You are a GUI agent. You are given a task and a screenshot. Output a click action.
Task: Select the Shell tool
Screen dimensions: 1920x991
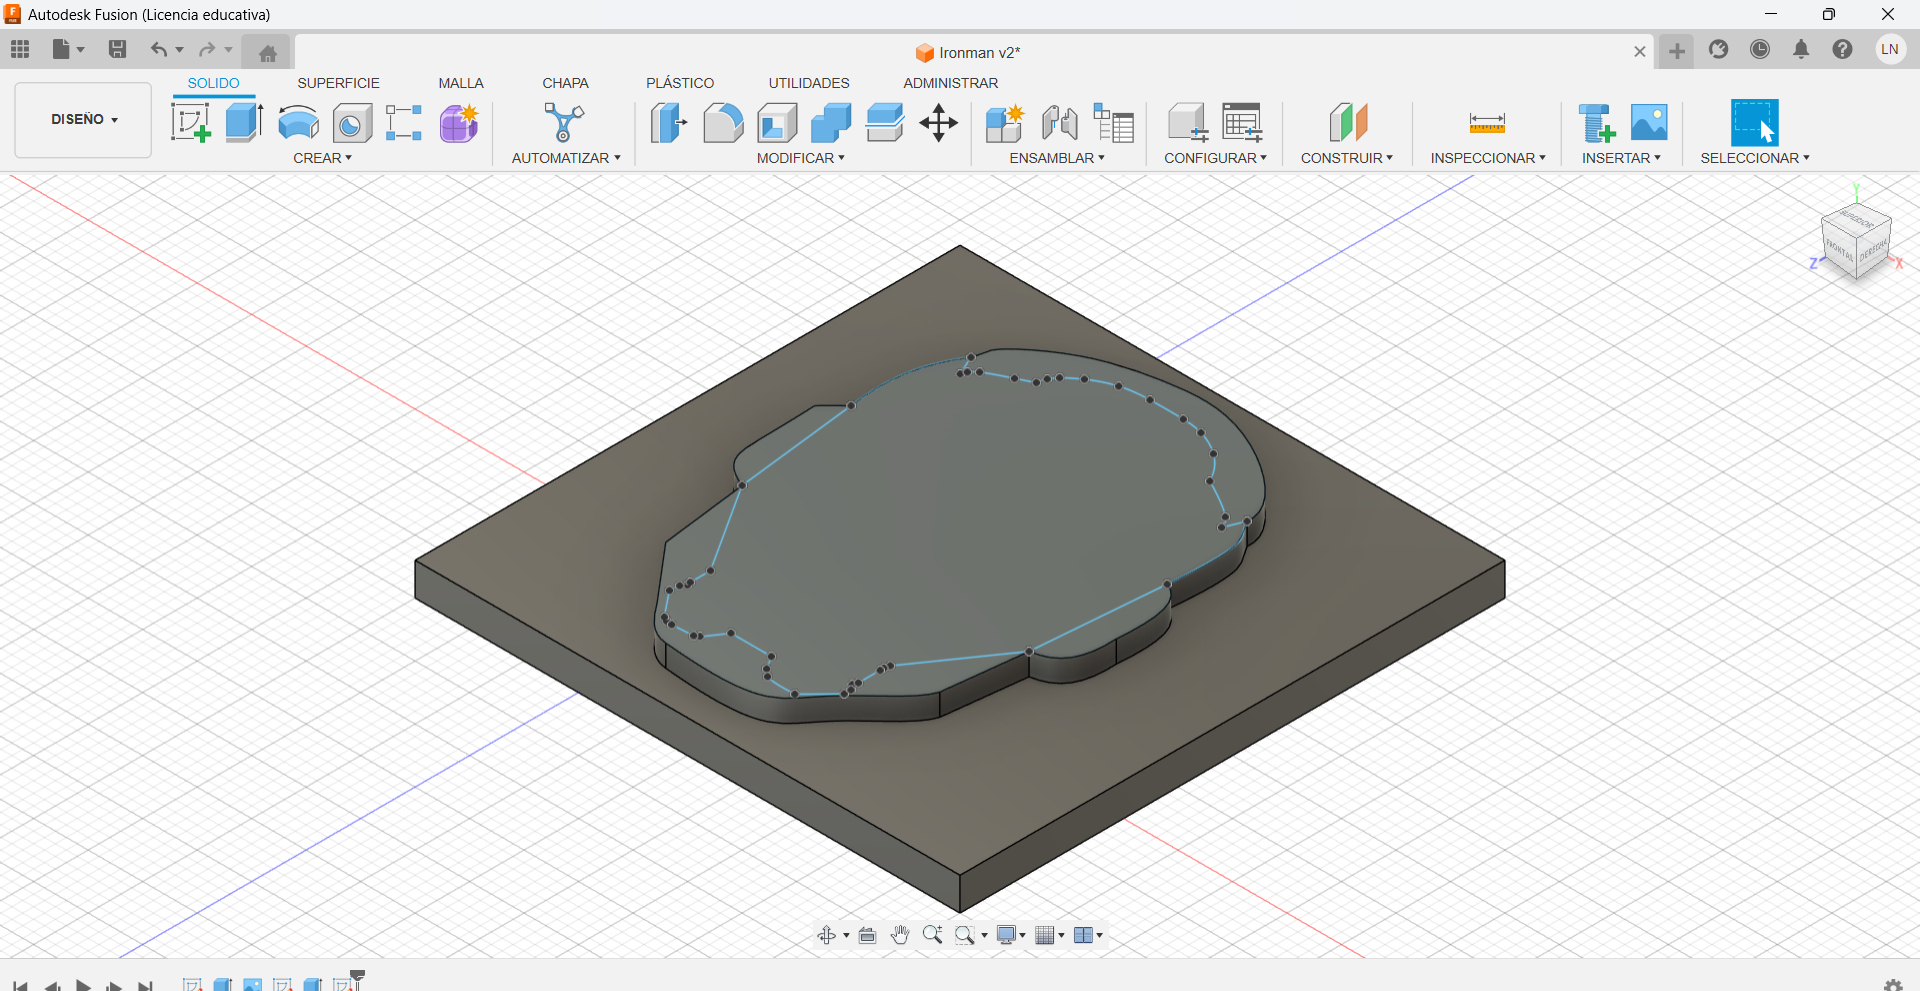(777, 123)
